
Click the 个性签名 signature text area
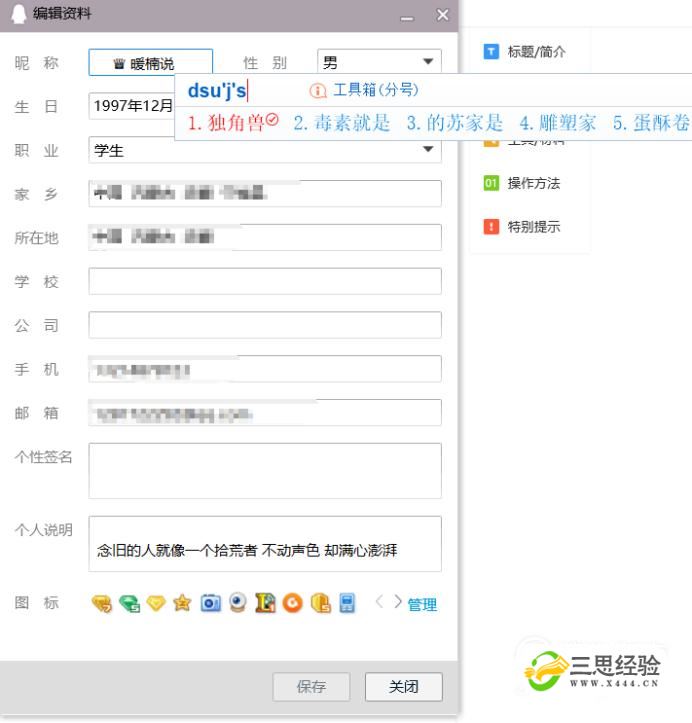click(265, 470)
